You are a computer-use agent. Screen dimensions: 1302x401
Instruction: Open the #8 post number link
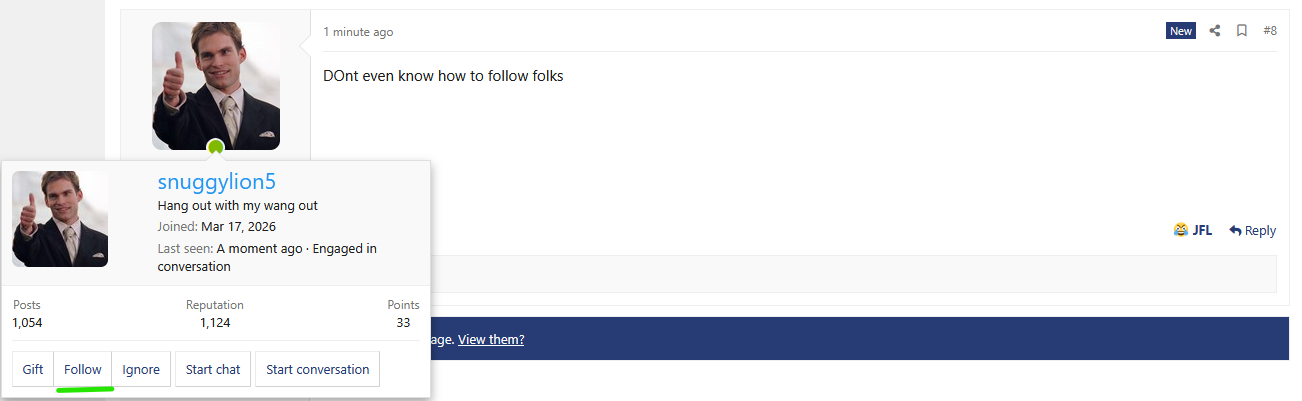pos(1269,31)
